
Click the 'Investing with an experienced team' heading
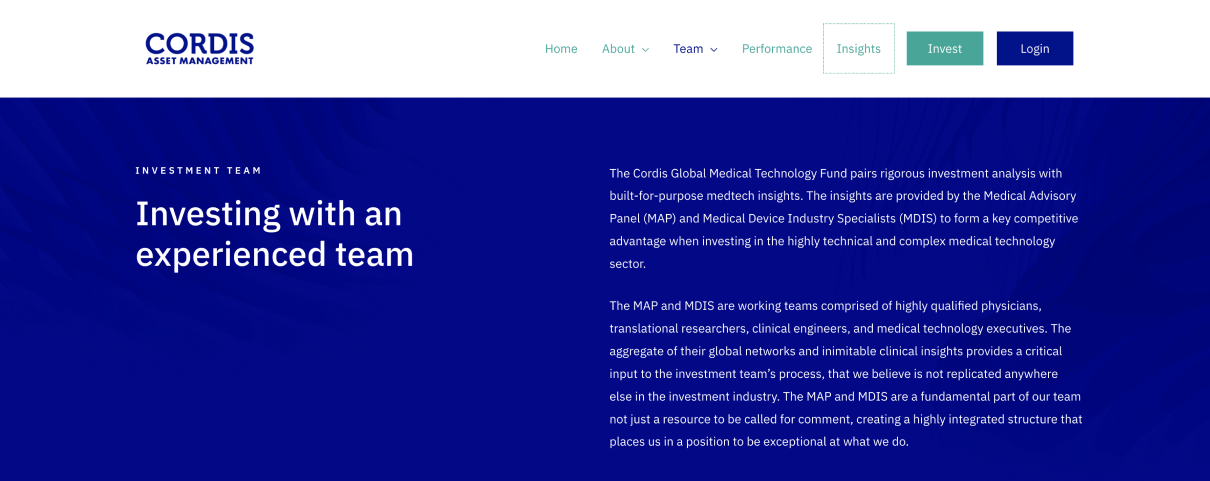(274, 234)
